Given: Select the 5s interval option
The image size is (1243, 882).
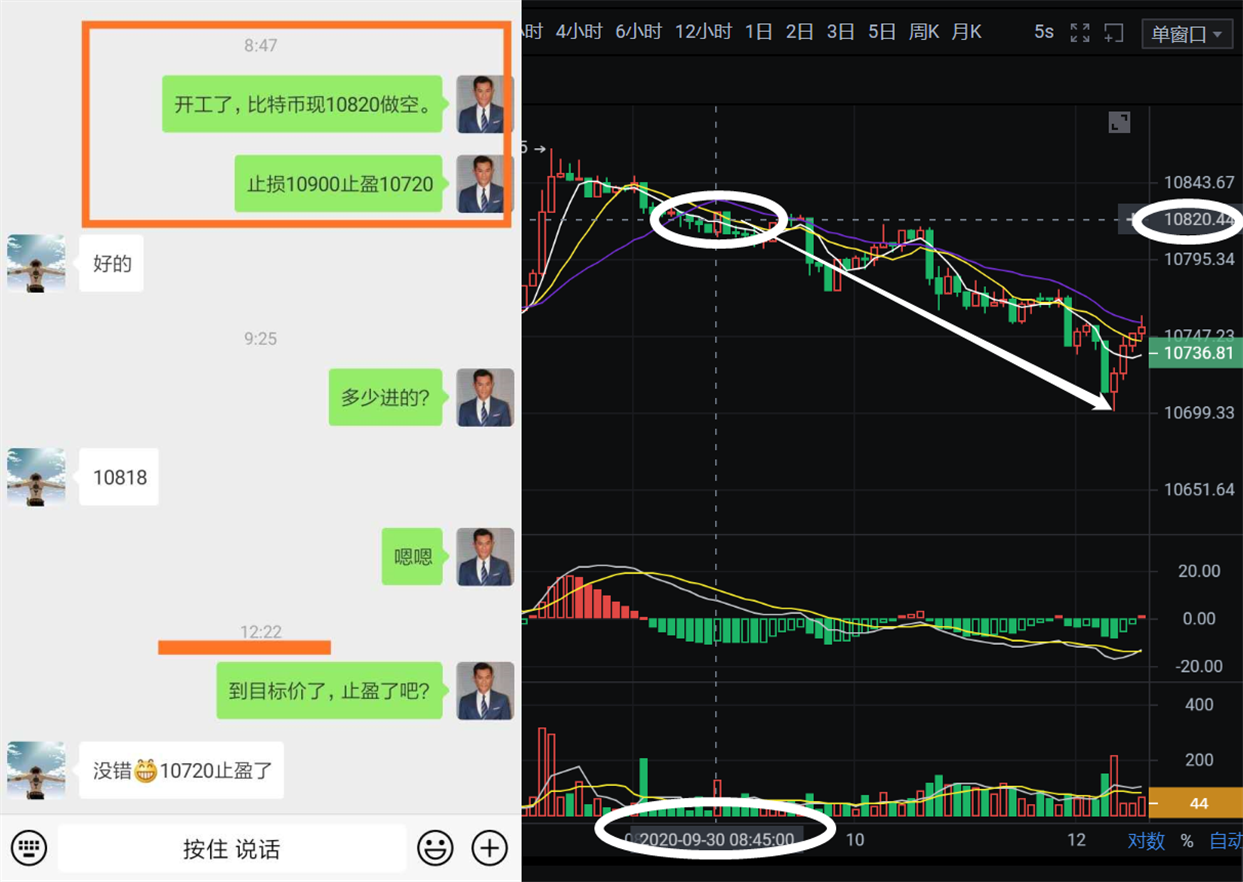Looking at the screenshot, I should tap(1043, 32).
